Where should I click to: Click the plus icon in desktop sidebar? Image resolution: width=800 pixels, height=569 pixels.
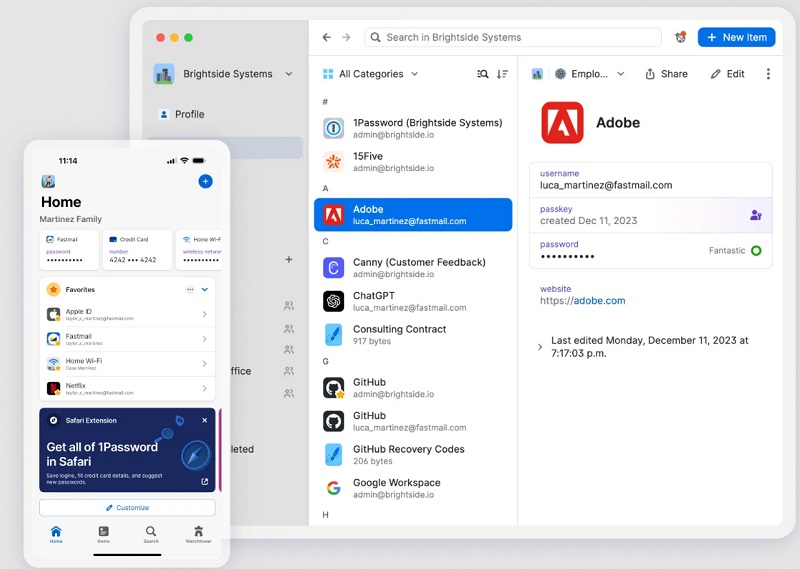coord(289,259)
